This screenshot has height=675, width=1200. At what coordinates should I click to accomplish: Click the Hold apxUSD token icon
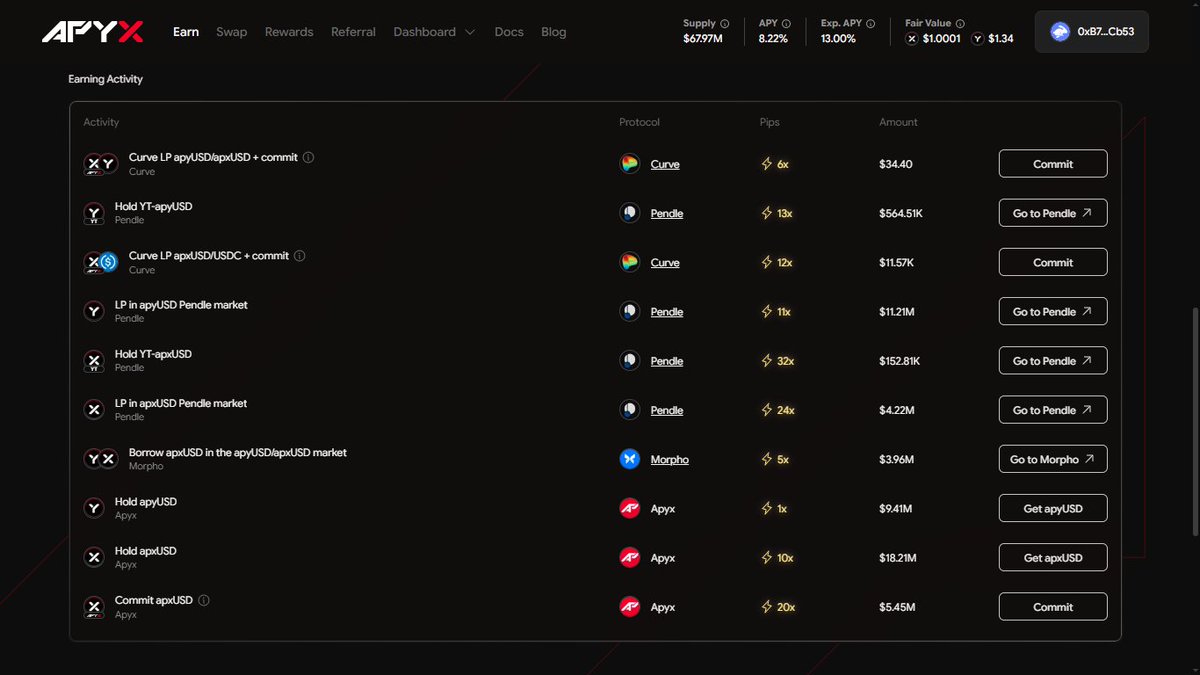tap(94, 558)
